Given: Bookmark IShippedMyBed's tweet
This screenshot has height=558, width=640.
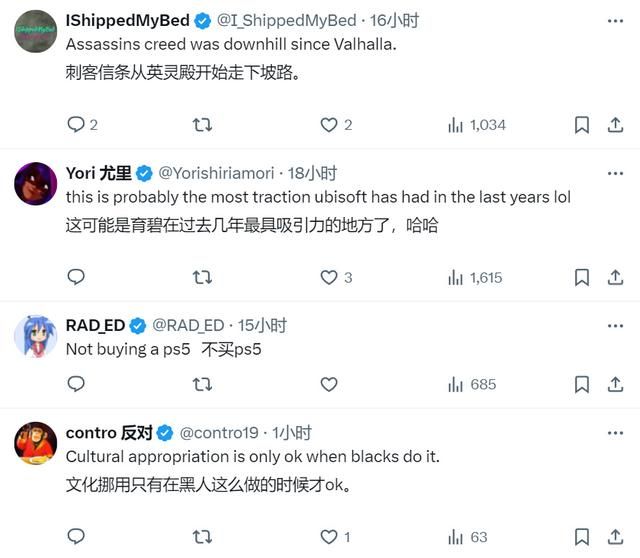Looking at the screenshot, I should 582,125.
